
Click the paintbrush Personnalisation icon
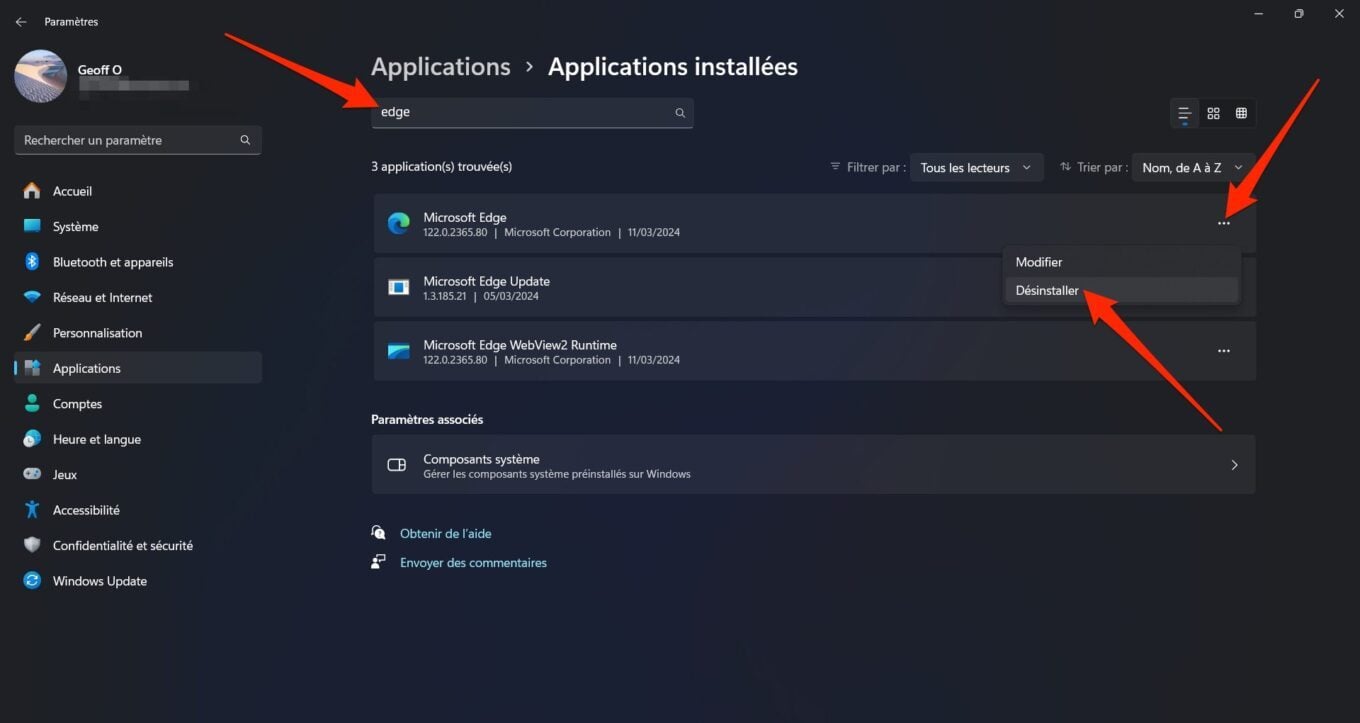point(32,333)
